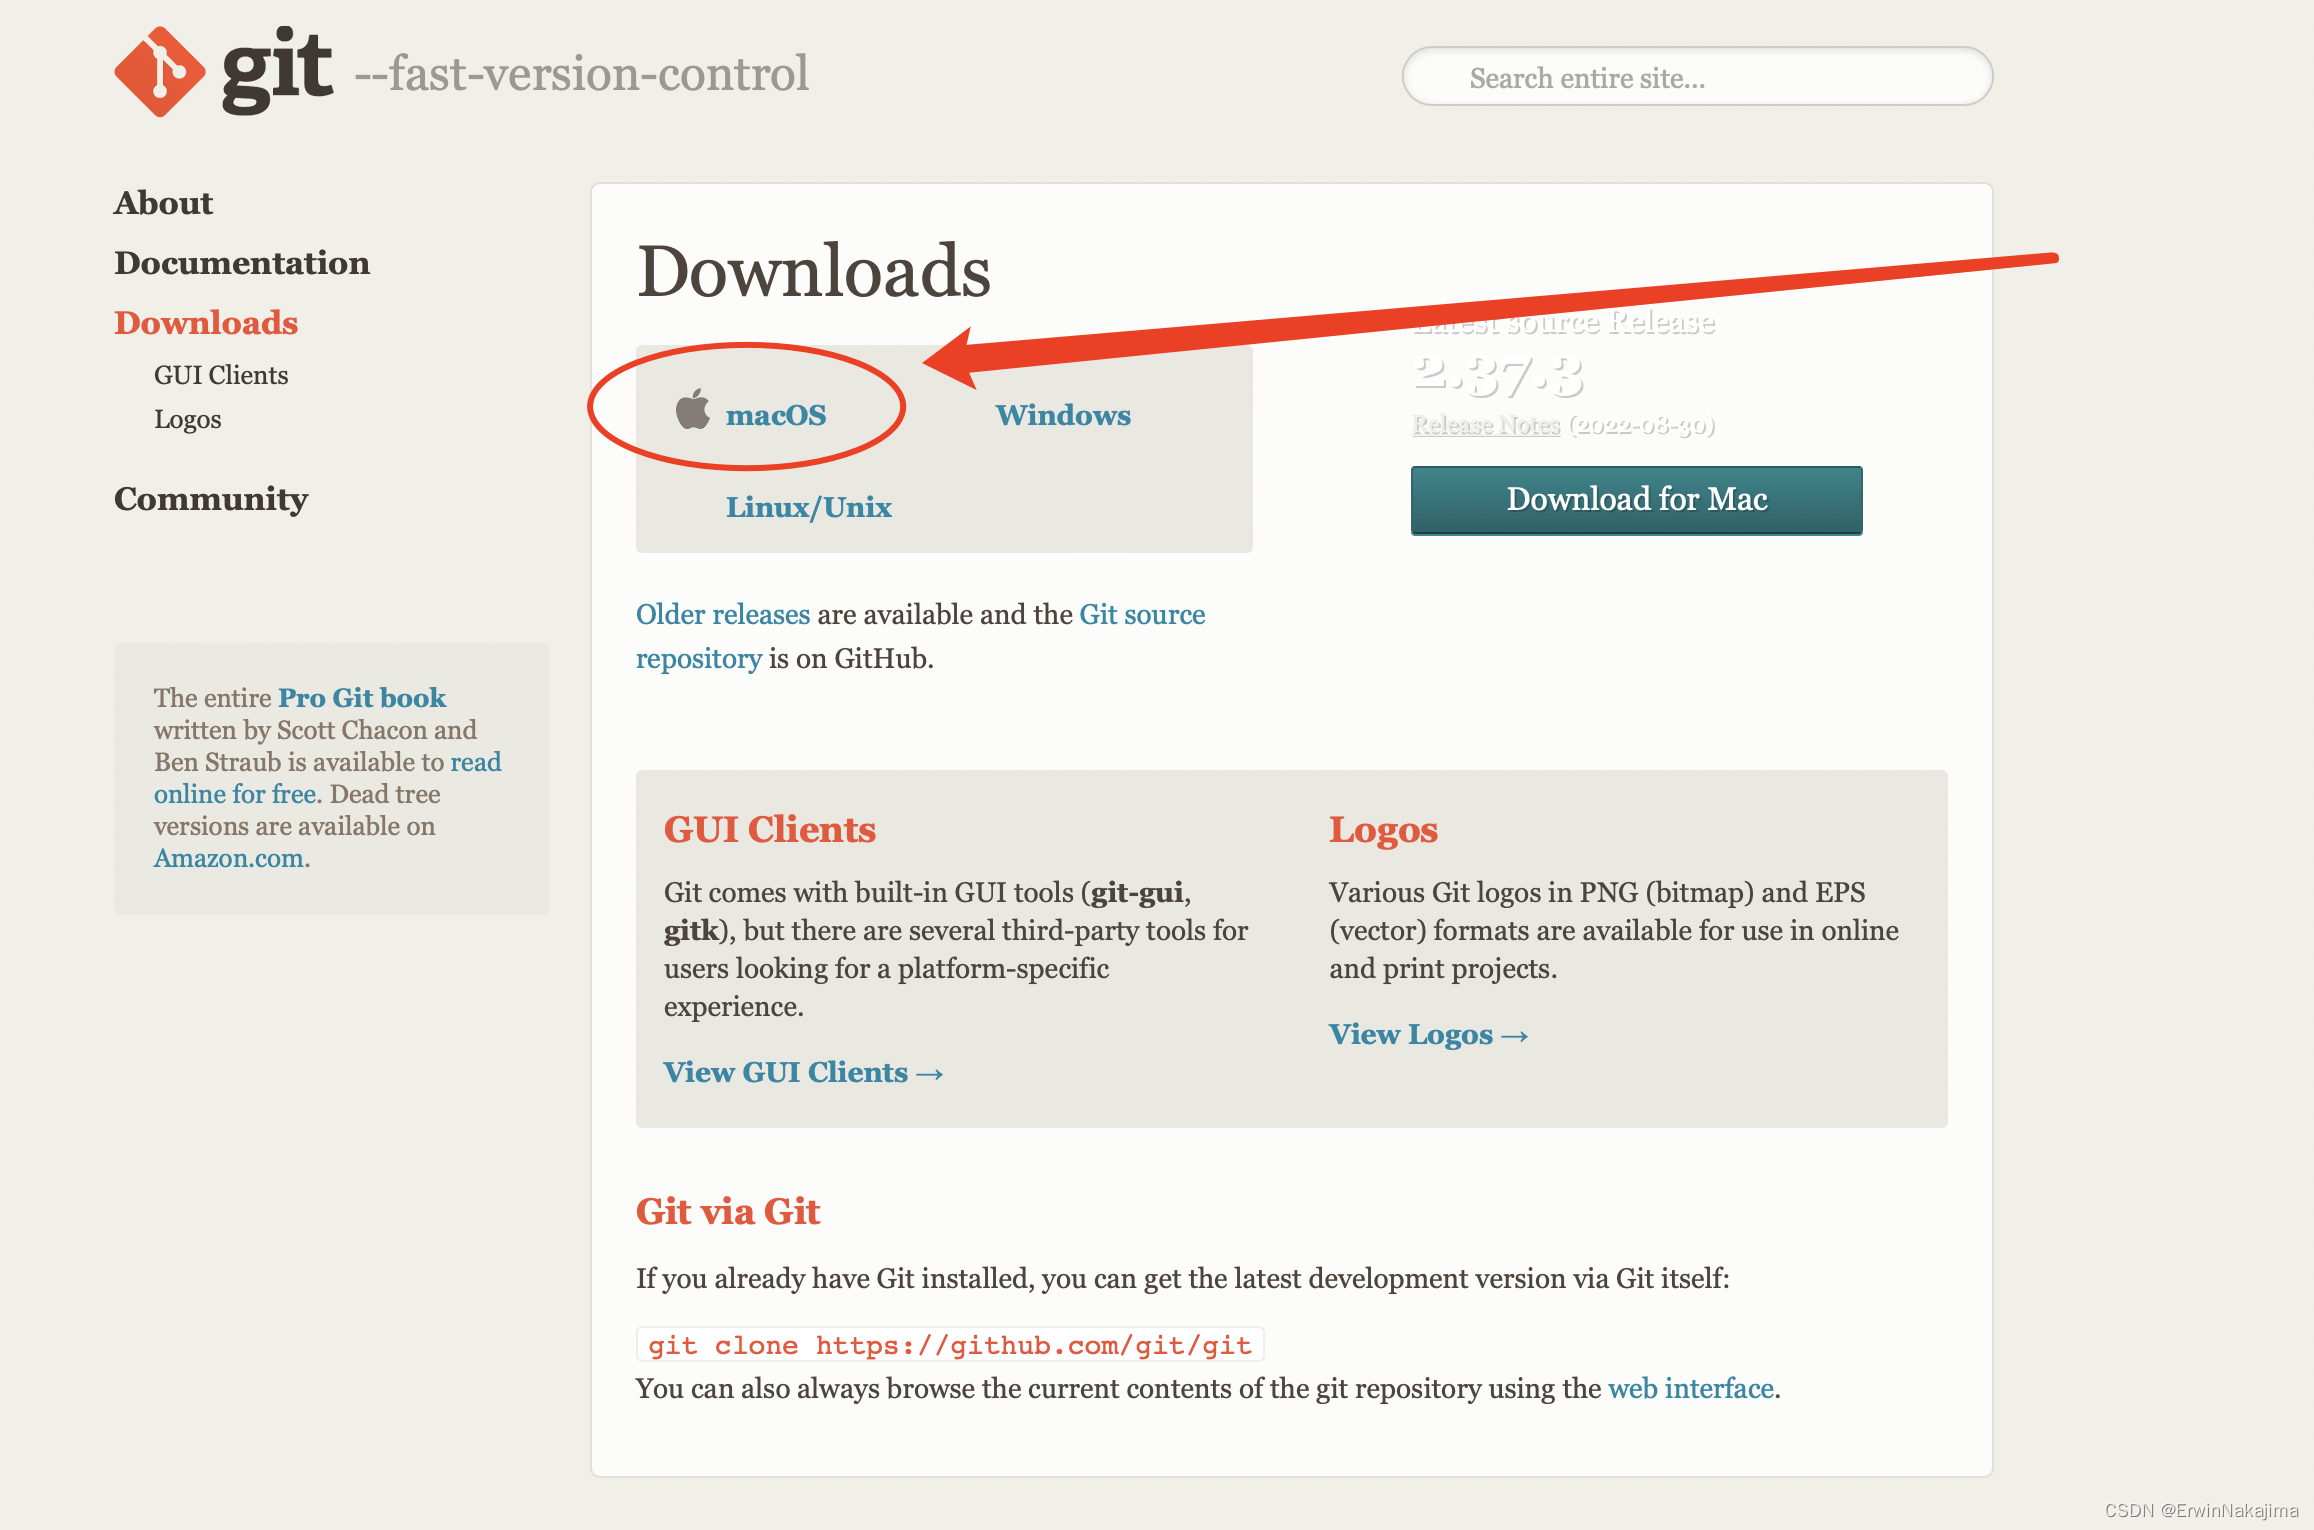Viewport: 2314px width, 1530px height.
Task: Click the Apple logo icon beside macOS
Action: tap(692, 409)
